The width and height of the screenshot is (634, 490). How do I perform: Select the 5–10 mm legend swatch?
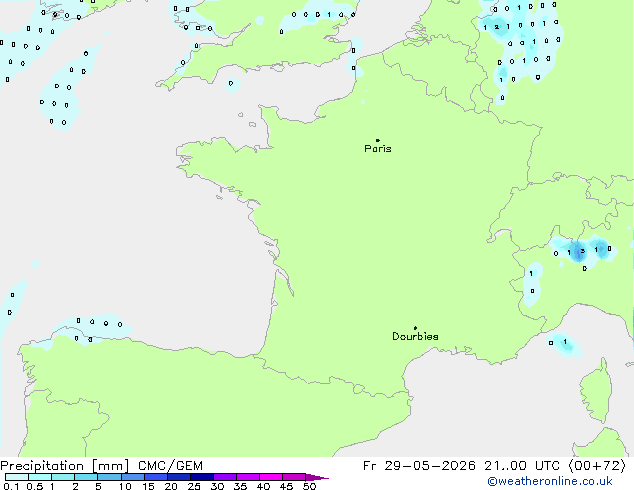click(x=109, y=477)
